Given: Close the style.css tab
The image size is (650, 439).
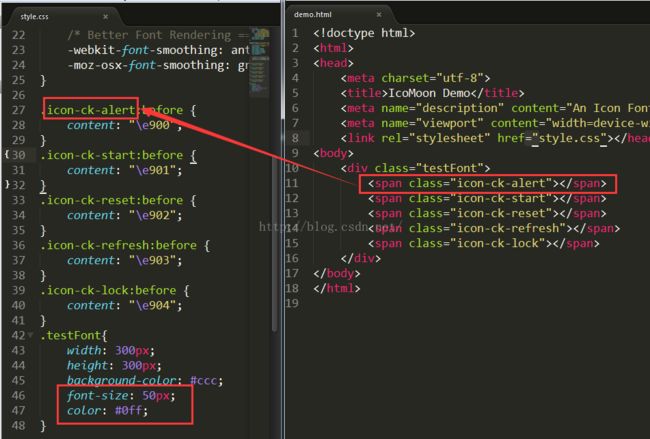Looking at the screenshot, I should 106,17.
